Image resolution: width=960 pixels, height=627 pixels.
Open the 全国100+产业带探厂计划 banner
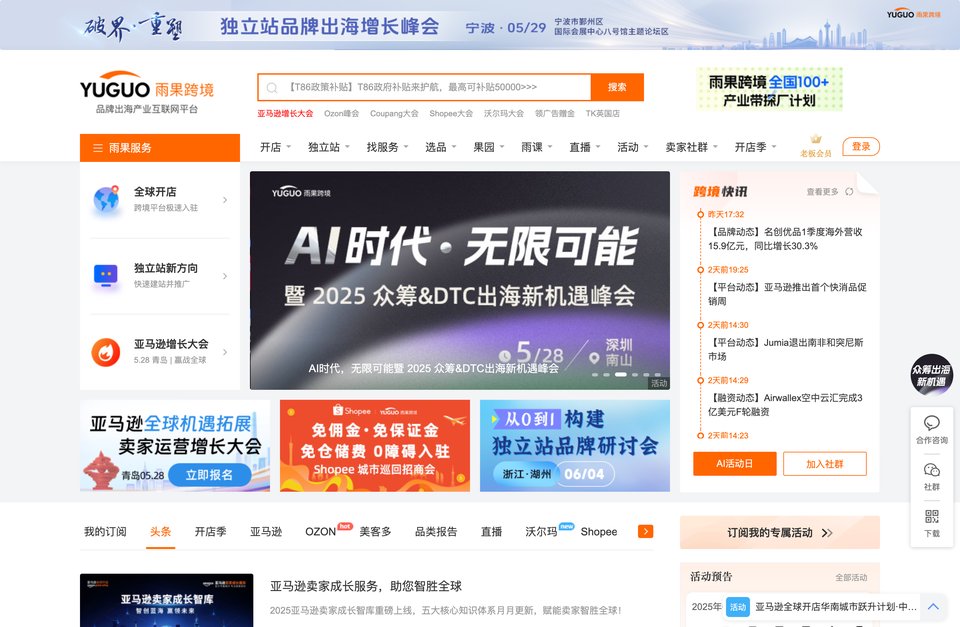point(769,89)
